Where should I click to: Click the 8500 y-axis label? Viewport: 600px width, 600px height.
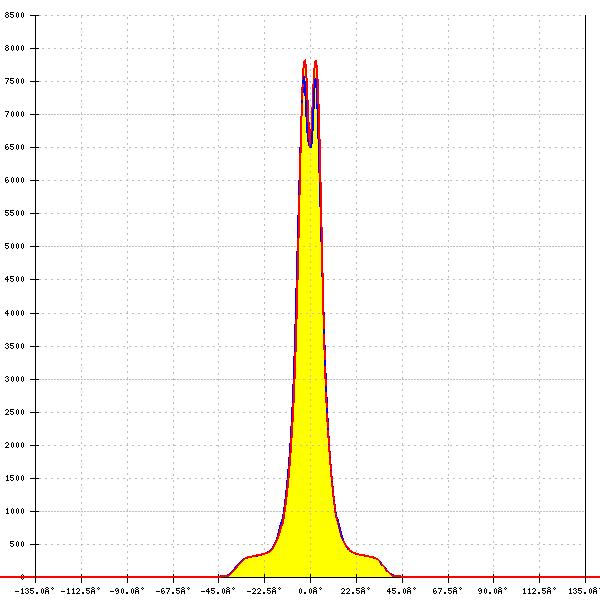tap(15, 15)
